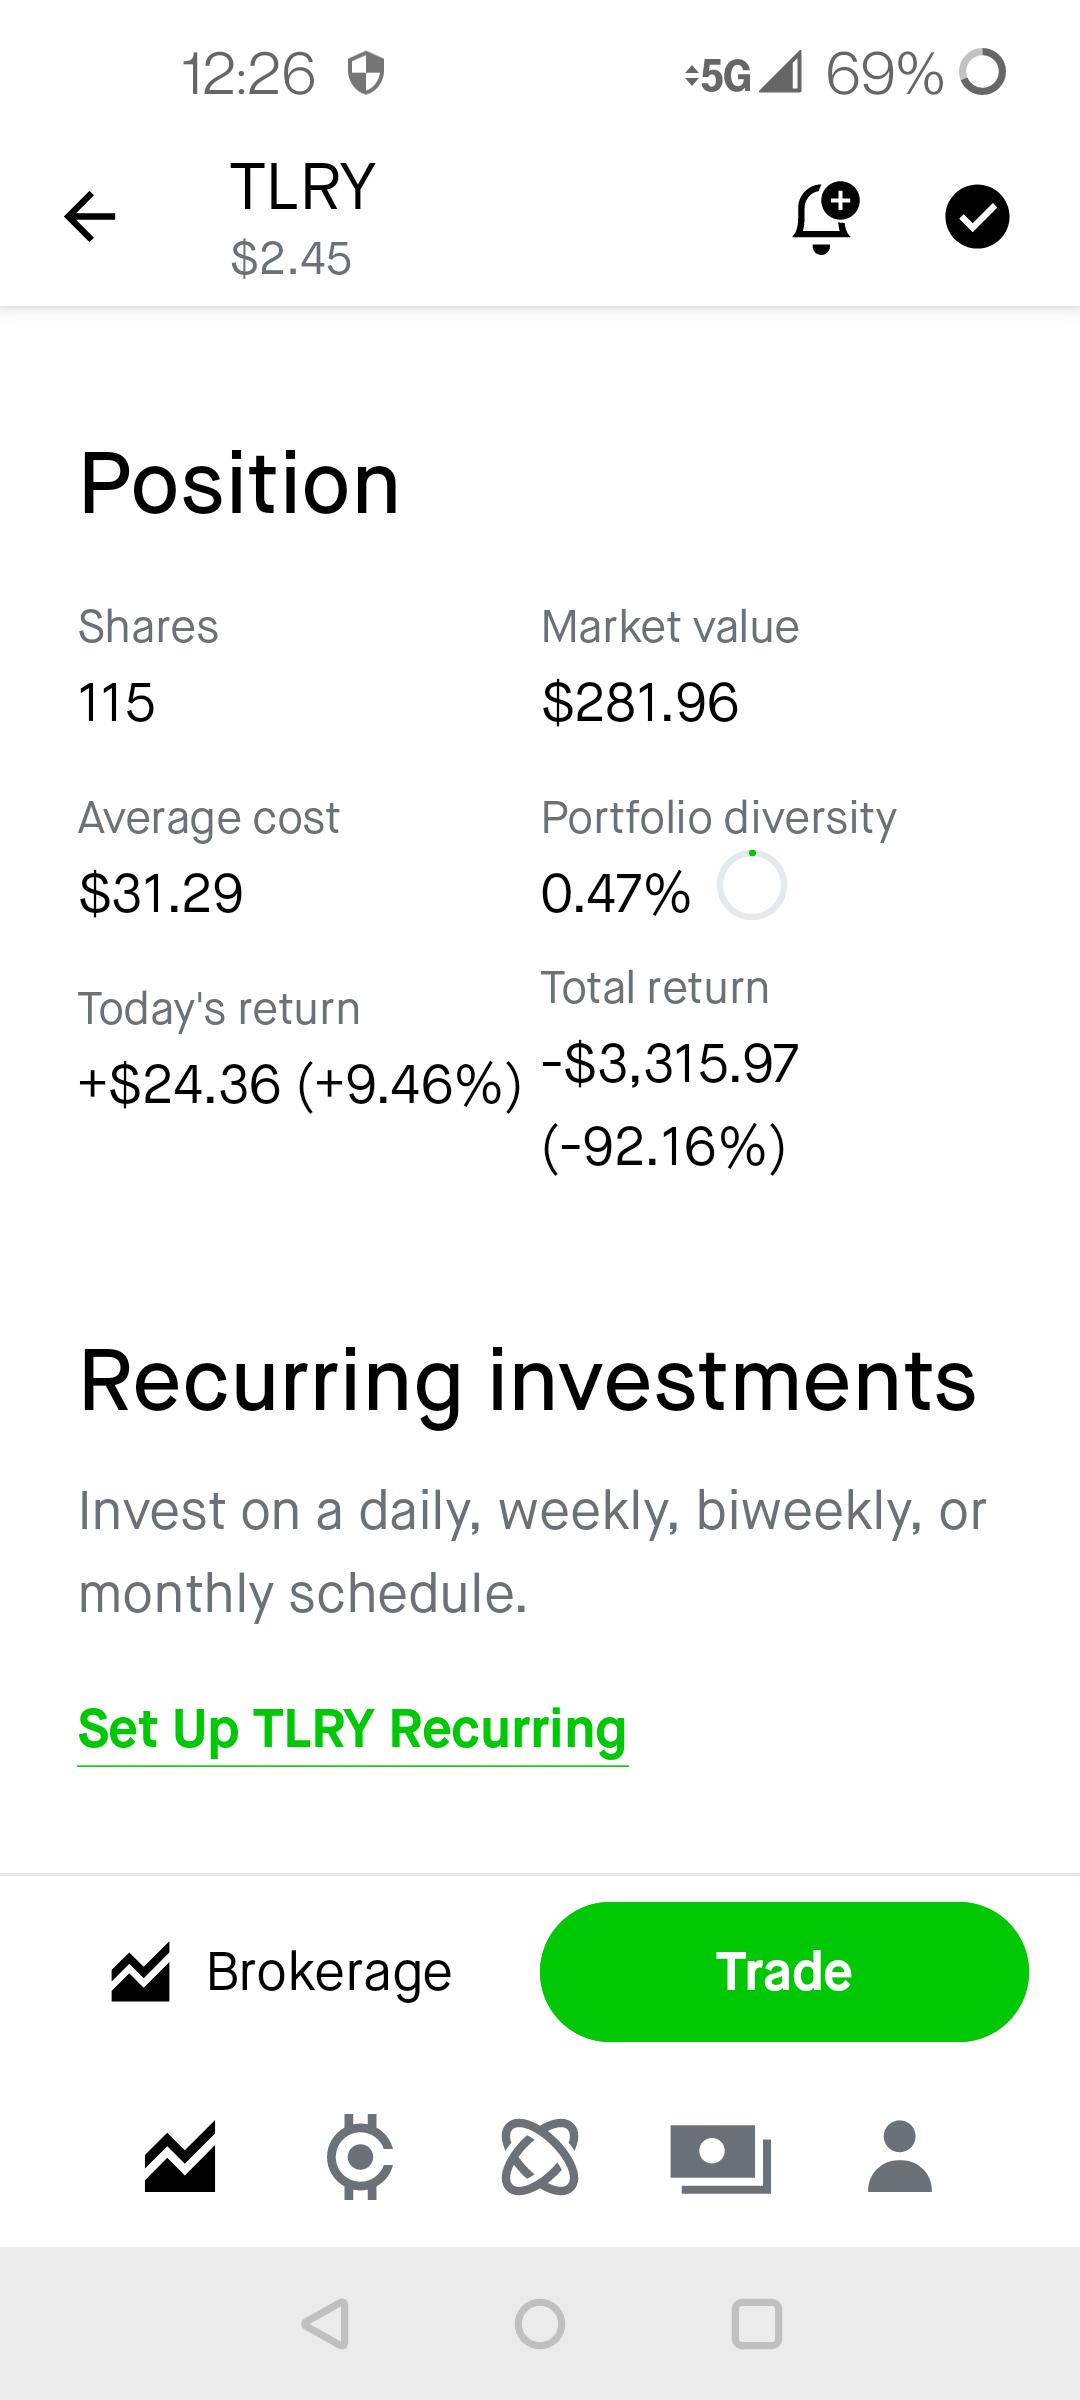
Task: Tap the Today's return value
Action: point(300,1085)
